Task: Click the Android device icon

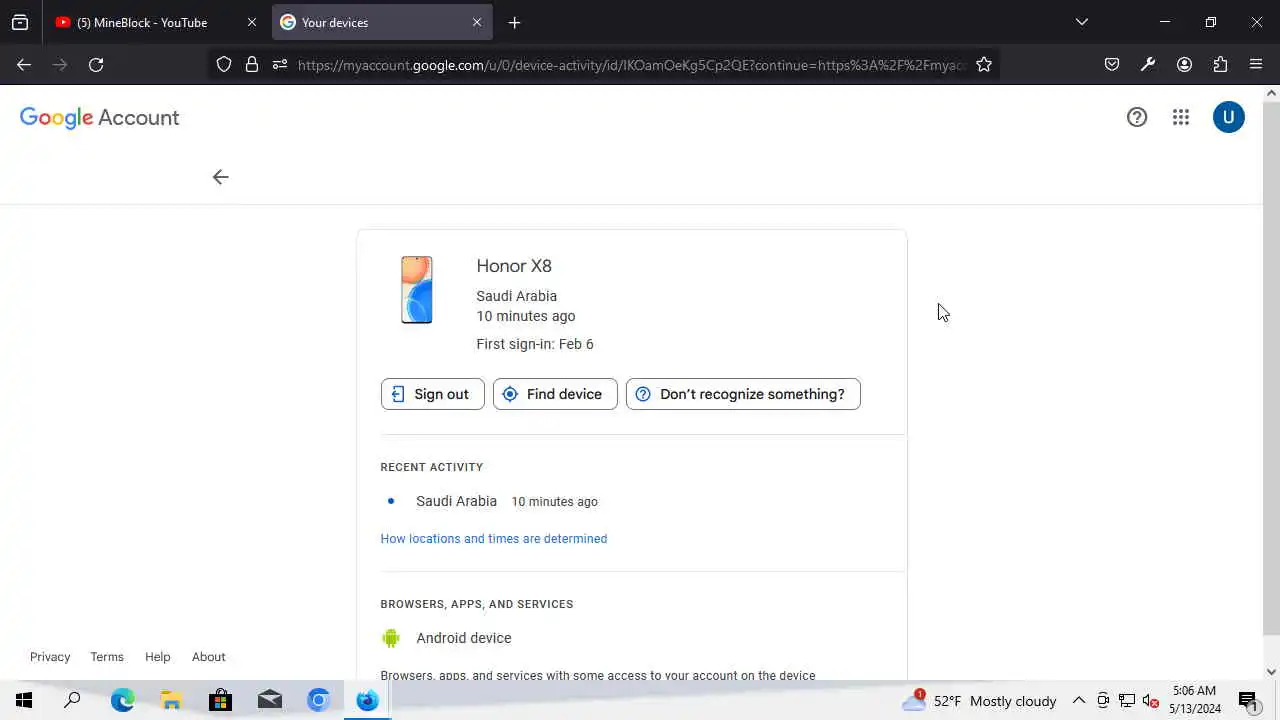Action: tap(391, 638)
